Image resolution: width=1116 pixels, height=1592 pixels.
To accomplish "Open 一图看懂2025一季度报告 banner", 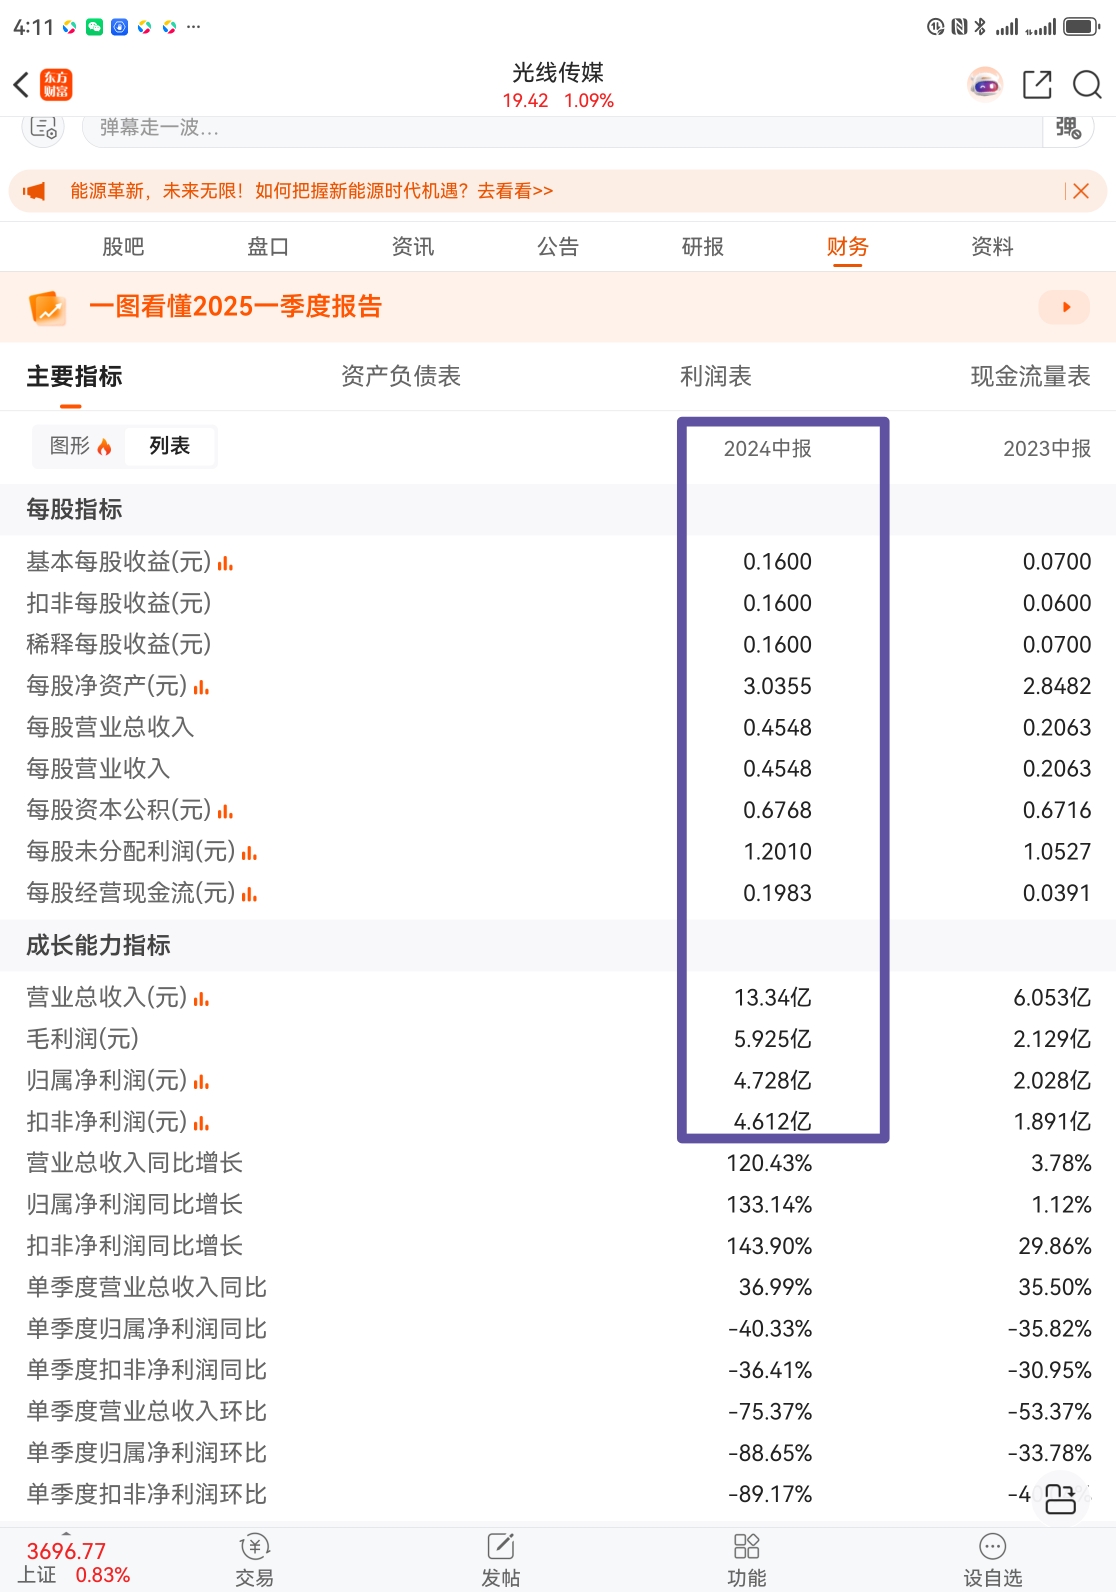I will (x=558, y=307).
